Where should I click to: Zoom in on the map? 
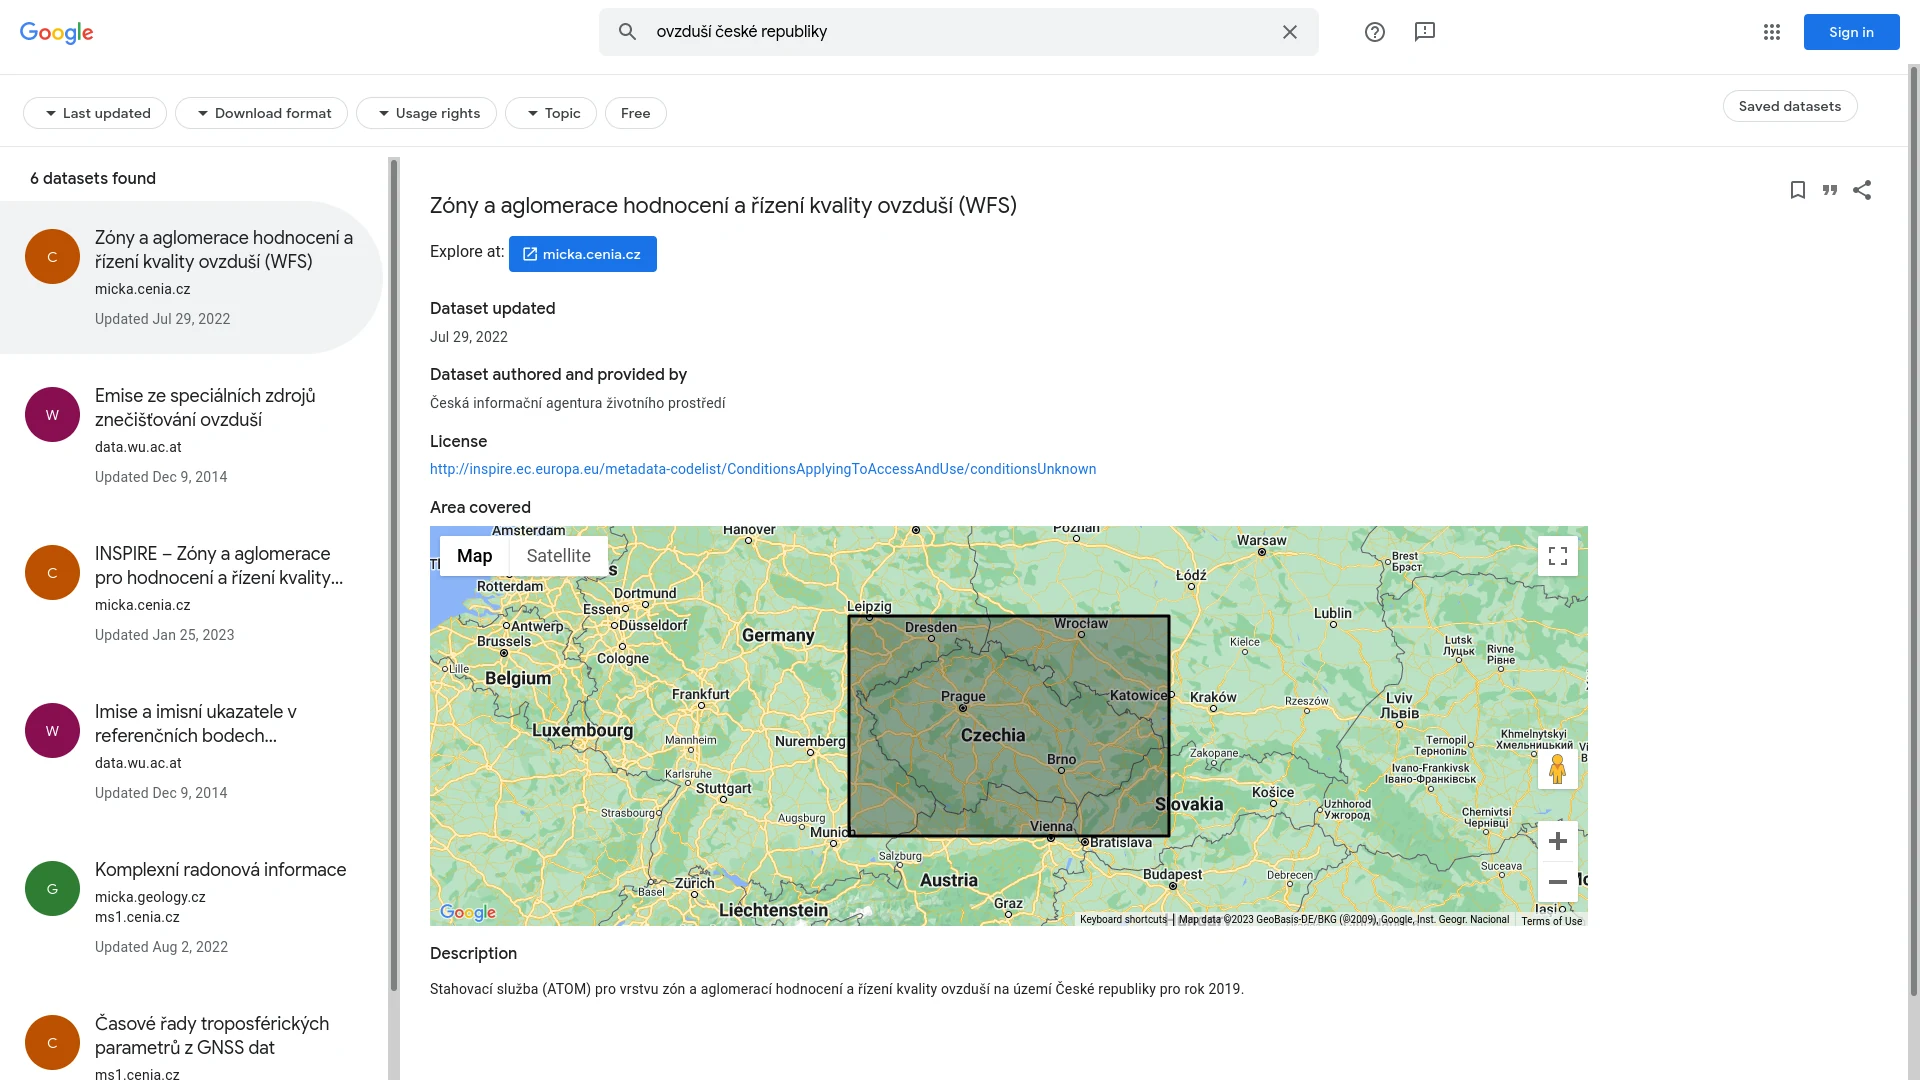tap(1558, 841)
